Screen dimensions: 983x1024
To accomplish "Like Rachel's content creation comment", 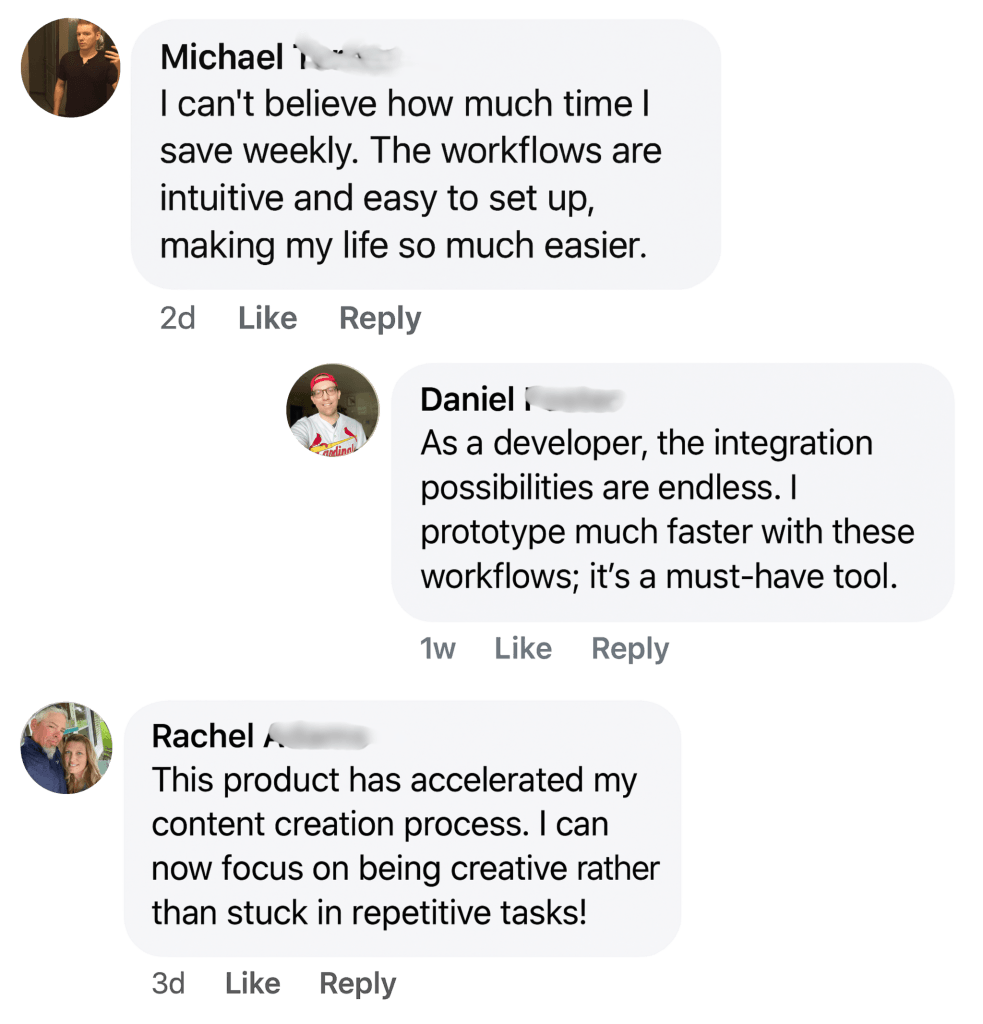I will point(253,984).
